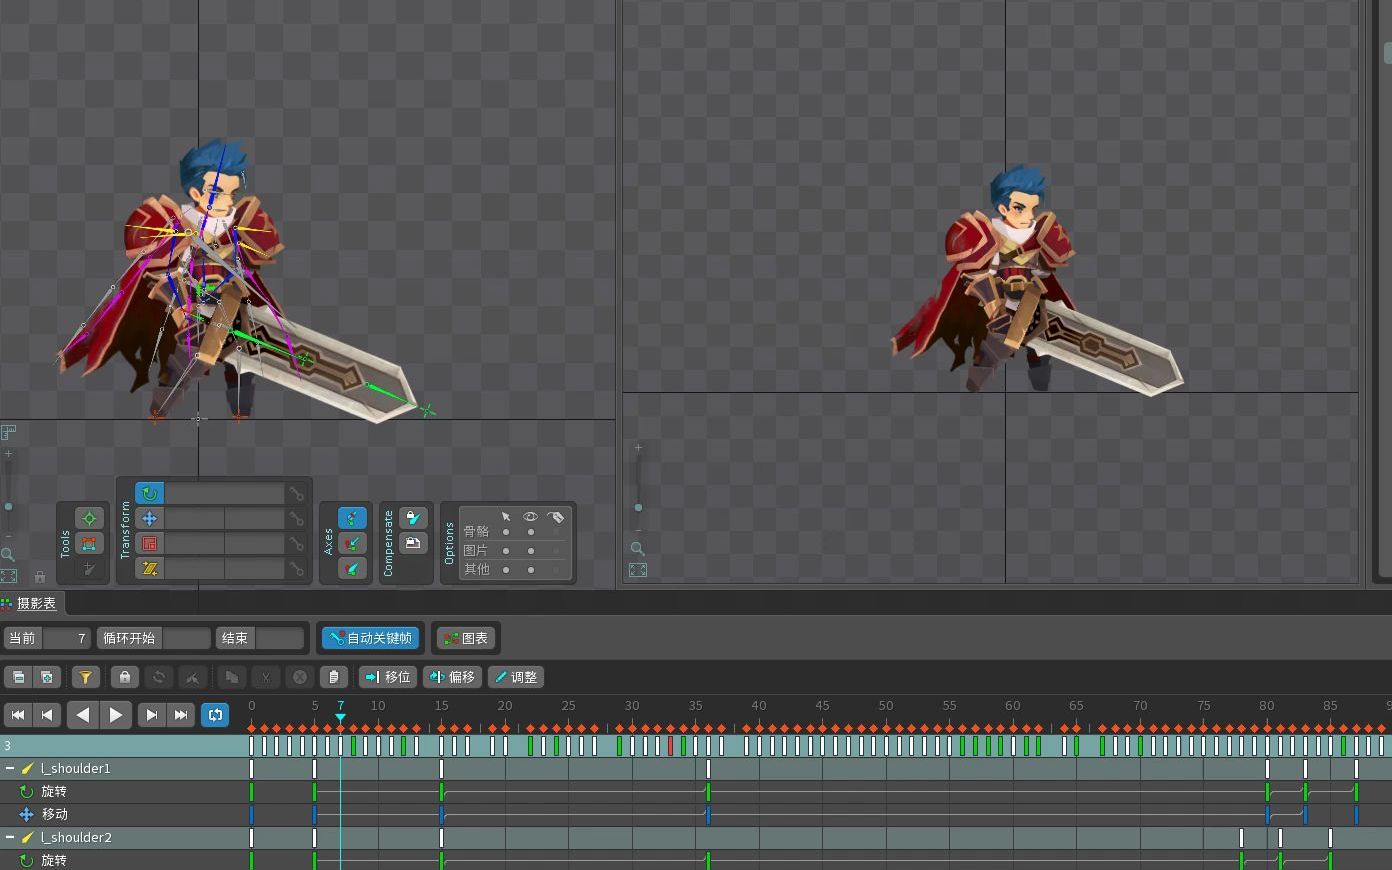Viewport: 1392px width, 870px height.
Task: Toggle bone compensation
Action: point(413,518)
